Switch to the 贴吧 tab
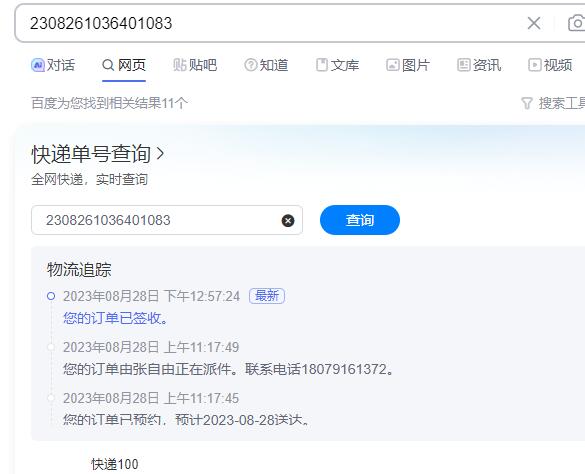This screenshot has height=474, width=585. pyautogui.click(x=195, y=65)
